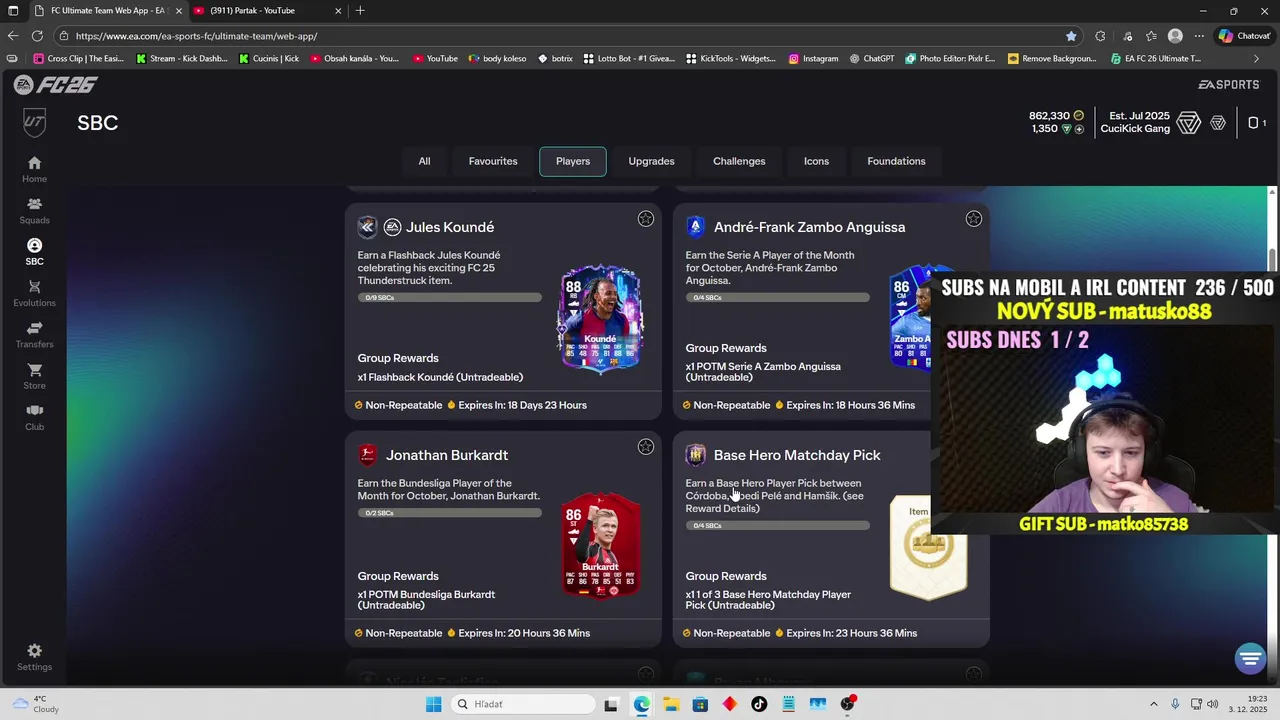Click Burkardt 0/2 SBCs progress bar
The height and width of the screenshot is (720, 1280).
(450, 513)
